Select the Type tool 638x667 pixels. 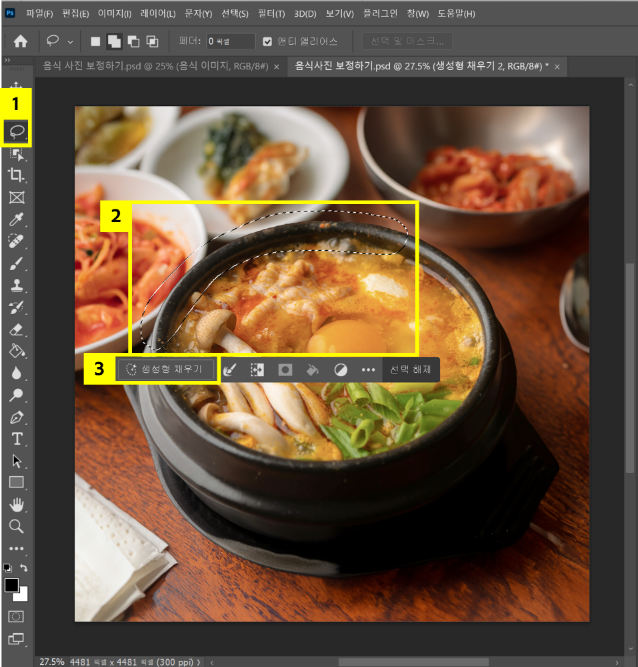[17, 439]
